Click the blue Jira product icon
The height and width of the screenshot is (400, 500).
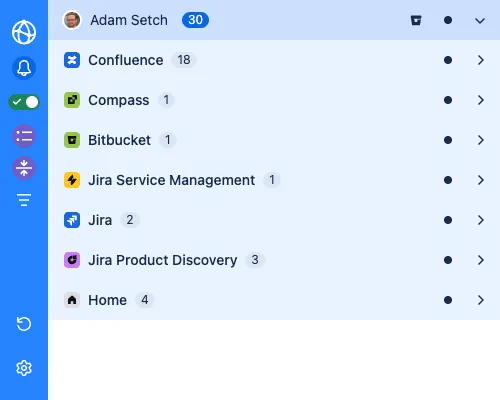(72, 220)
